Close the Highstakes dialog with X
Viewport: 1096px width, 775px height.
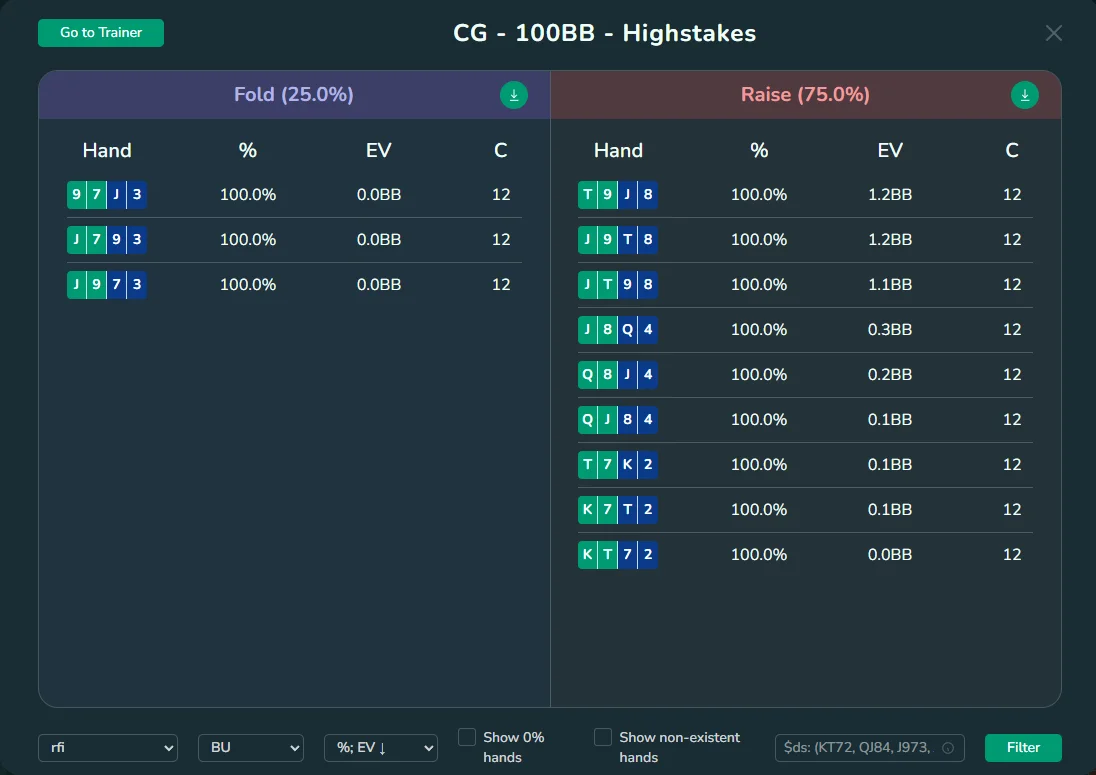point(1053,33)
